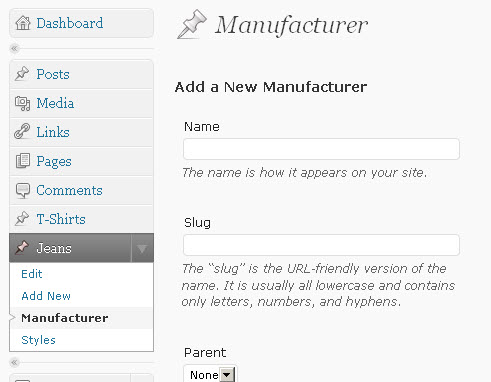Go to the Comments section
This screenshot has height=382, width=491.
coord(69,190)
